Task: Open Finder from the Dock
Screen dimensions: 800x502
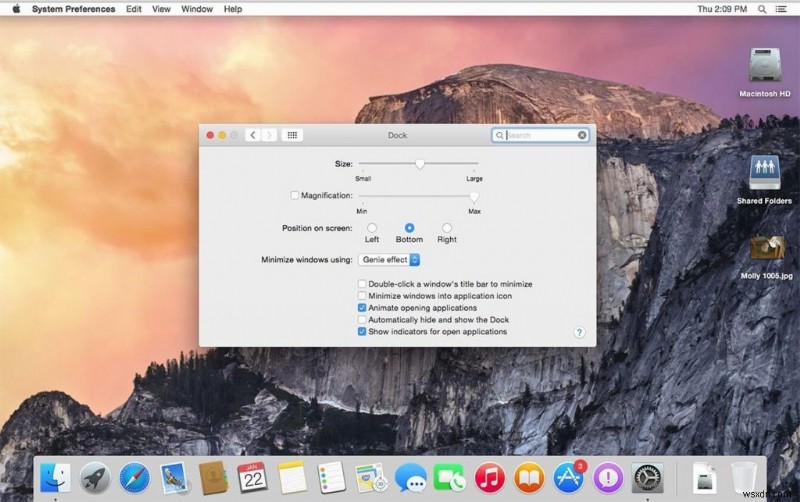Action: tap(55, 478)
